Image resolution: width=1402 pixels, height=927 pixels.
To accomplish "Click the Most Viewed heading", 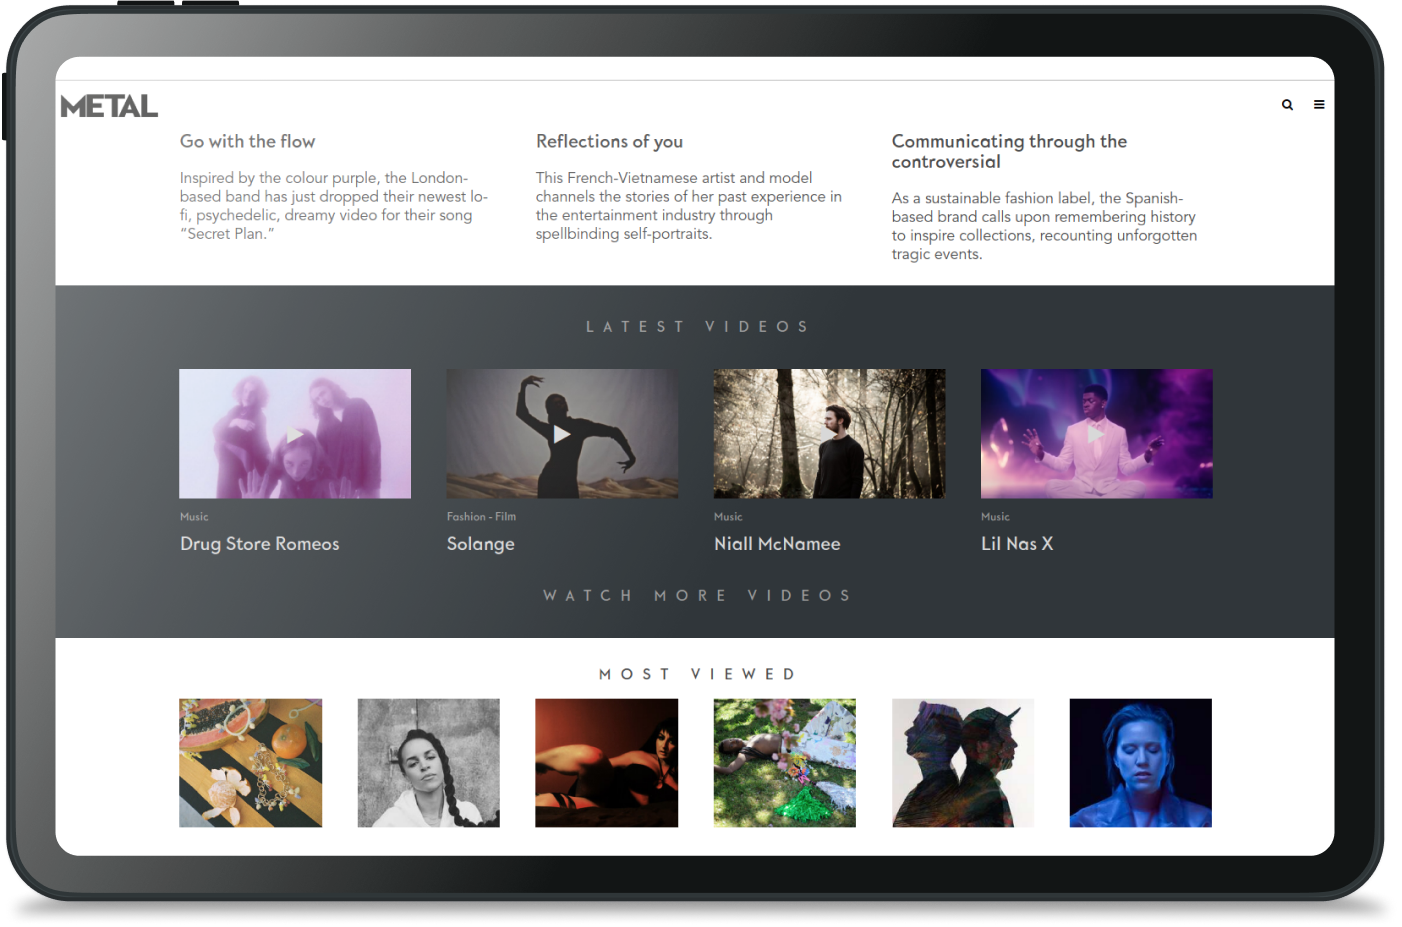I will 697,675.
